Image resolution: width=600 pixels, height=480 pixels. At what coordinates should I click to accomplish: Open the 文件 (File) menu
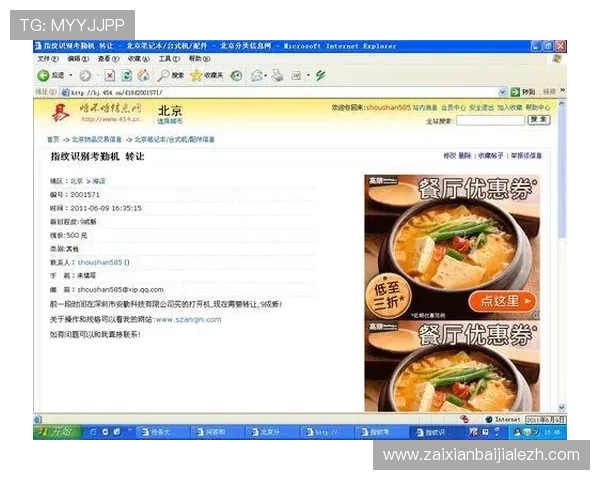tap(48, 59)
